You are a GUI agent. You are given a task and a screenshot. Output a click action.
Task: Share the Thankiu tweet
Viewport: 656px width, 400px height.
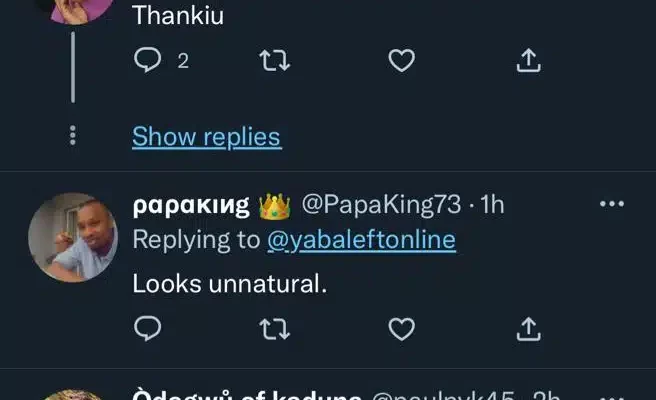click(x=529, y=61)
